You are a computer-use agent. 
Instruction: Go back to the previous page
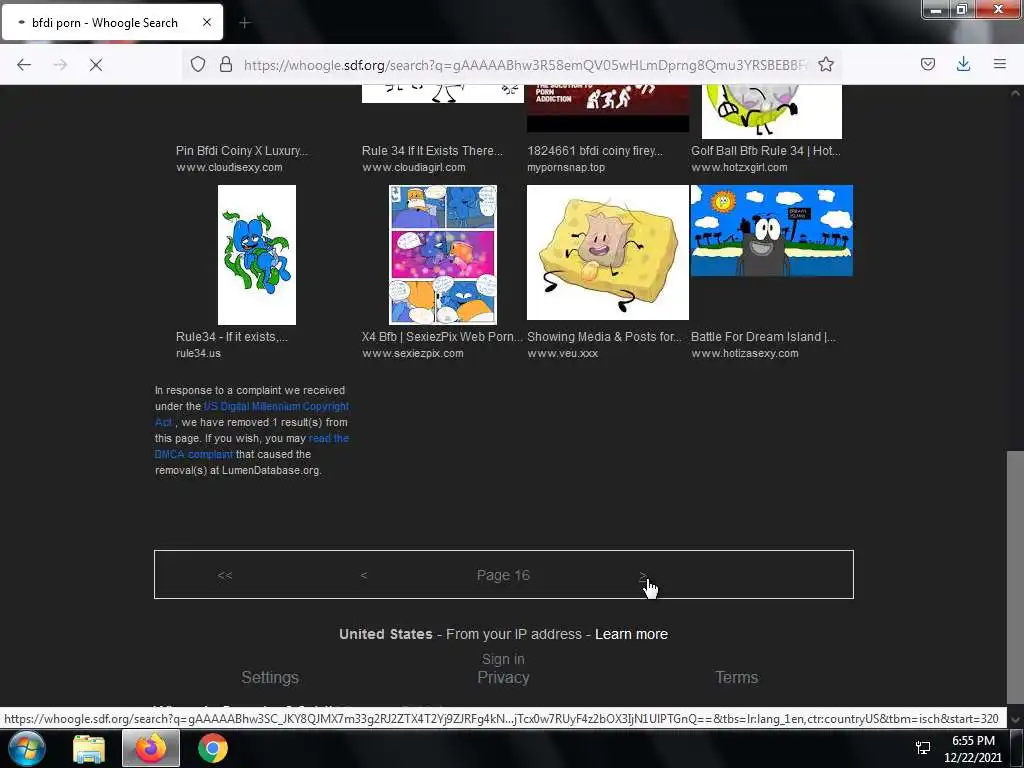[24, 65]
